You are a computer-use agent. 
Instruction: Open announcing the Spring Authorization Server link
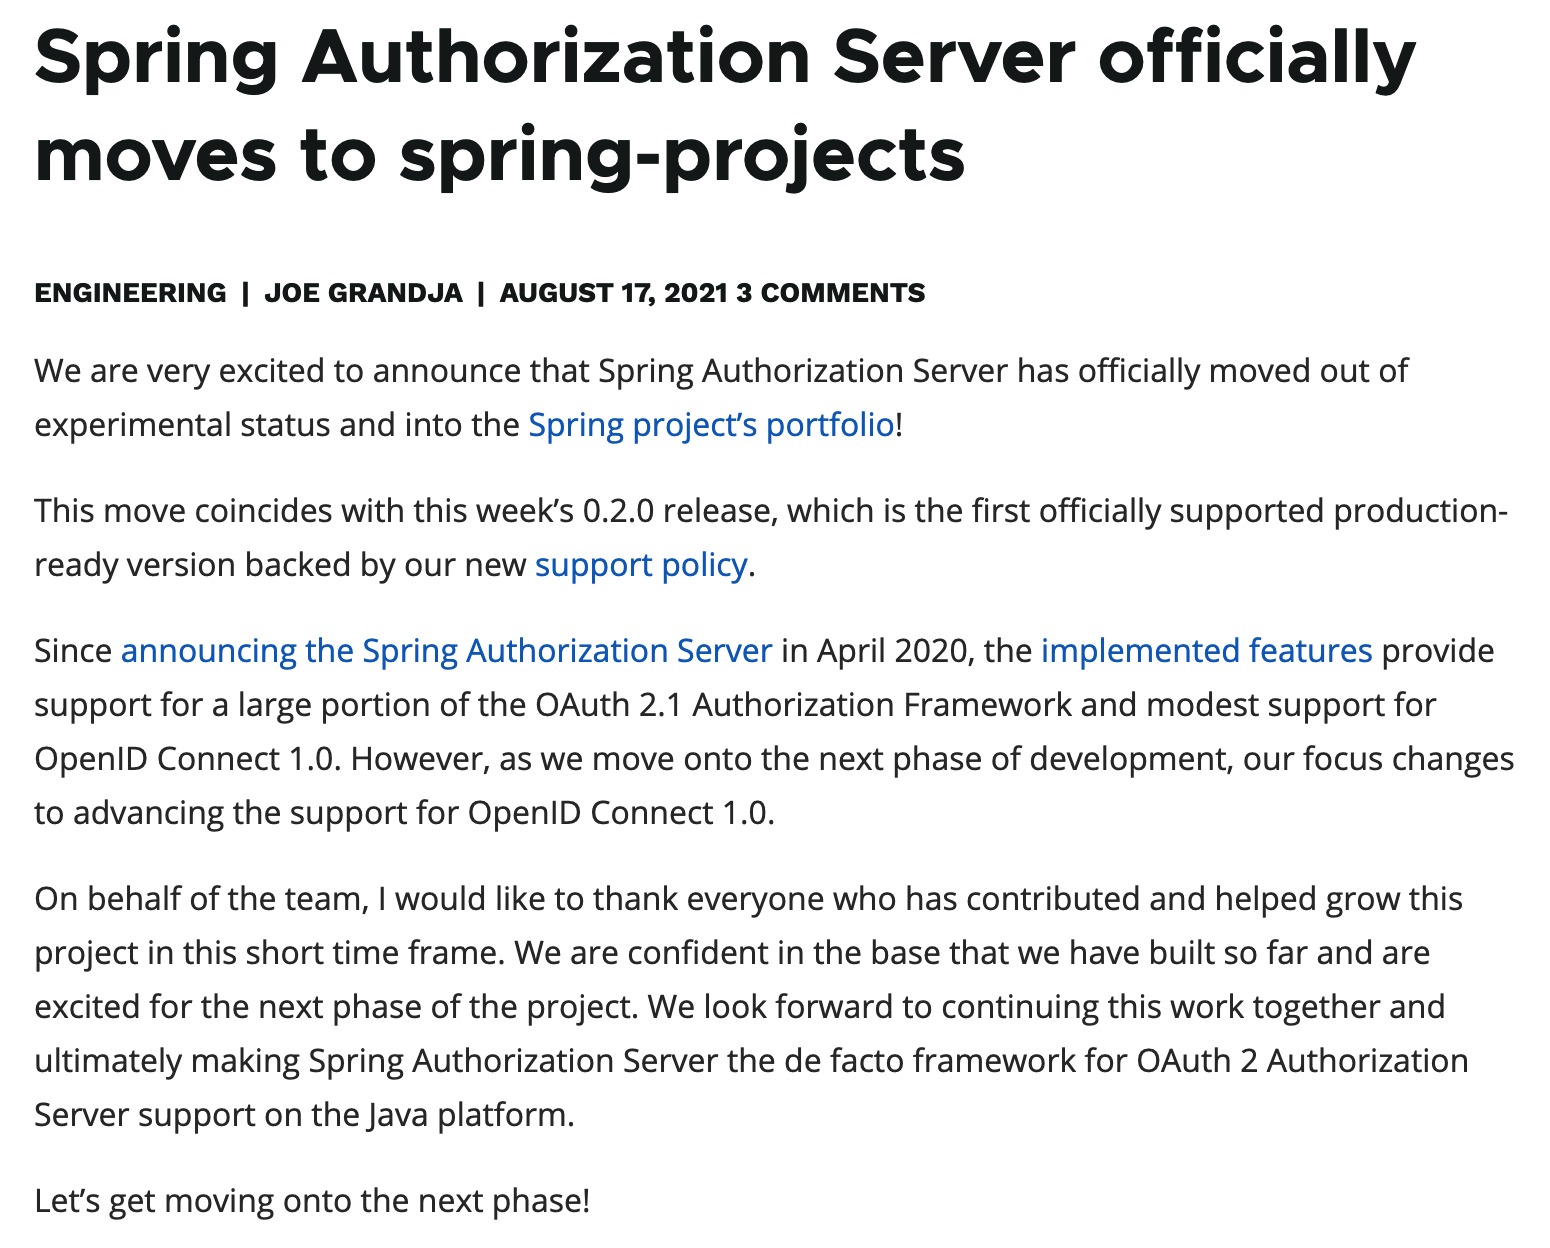click(446, 651)
